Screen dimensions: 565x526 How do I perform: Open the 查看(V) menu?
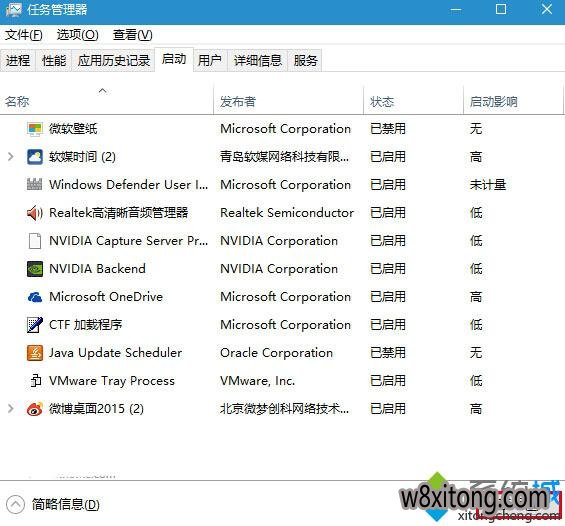133,35
